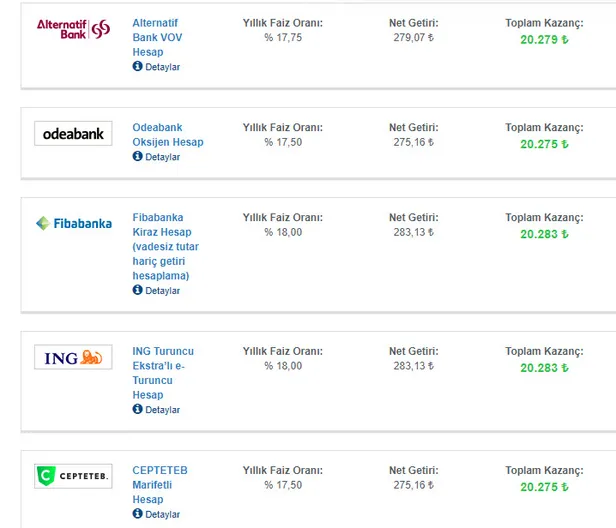Expand Detaylar for Odeabank

pyautogui.click(x=162, y=157)
